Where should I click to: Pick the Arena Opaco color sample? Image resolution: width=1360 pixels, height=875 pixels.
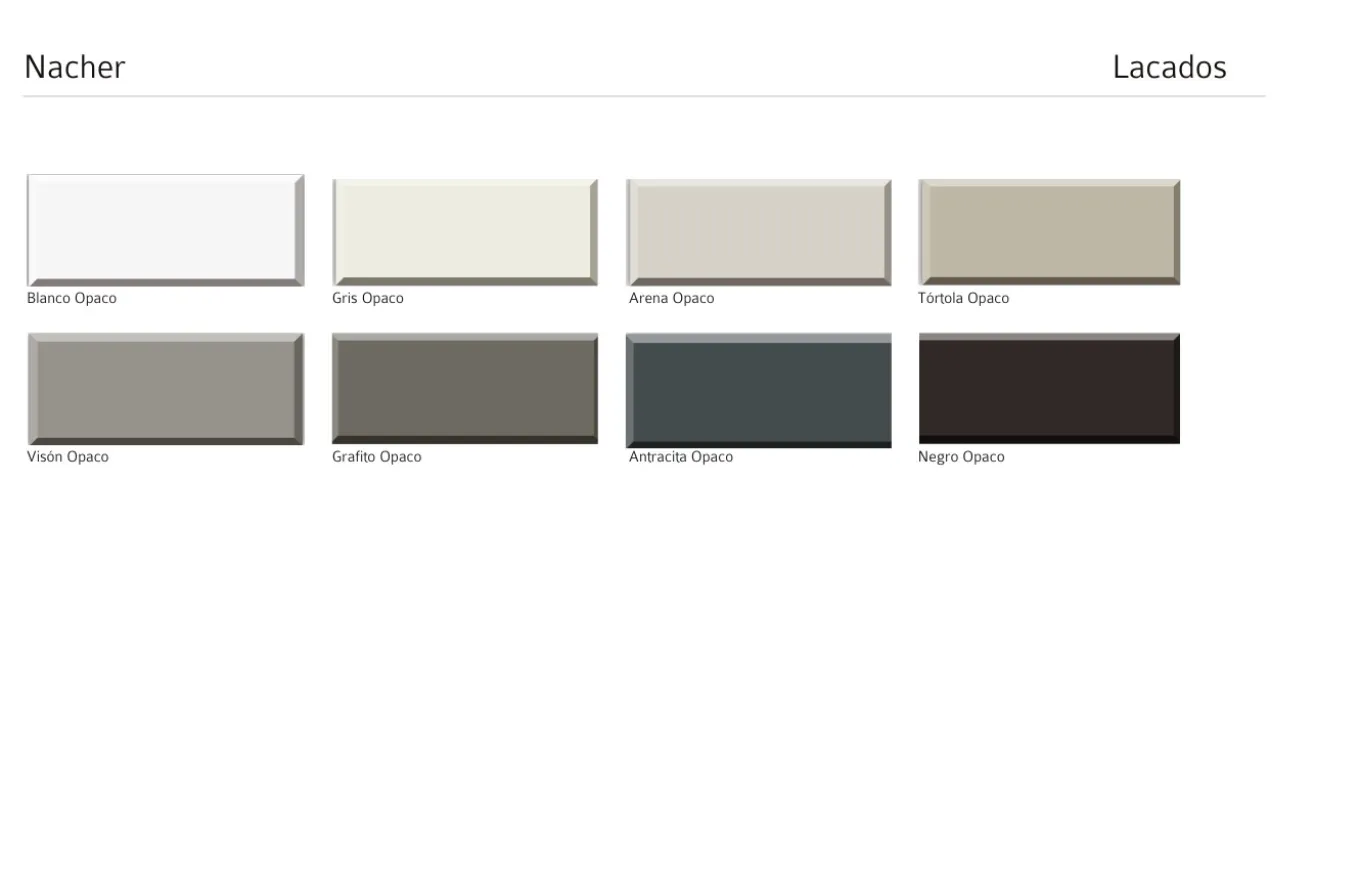(758, 232)
